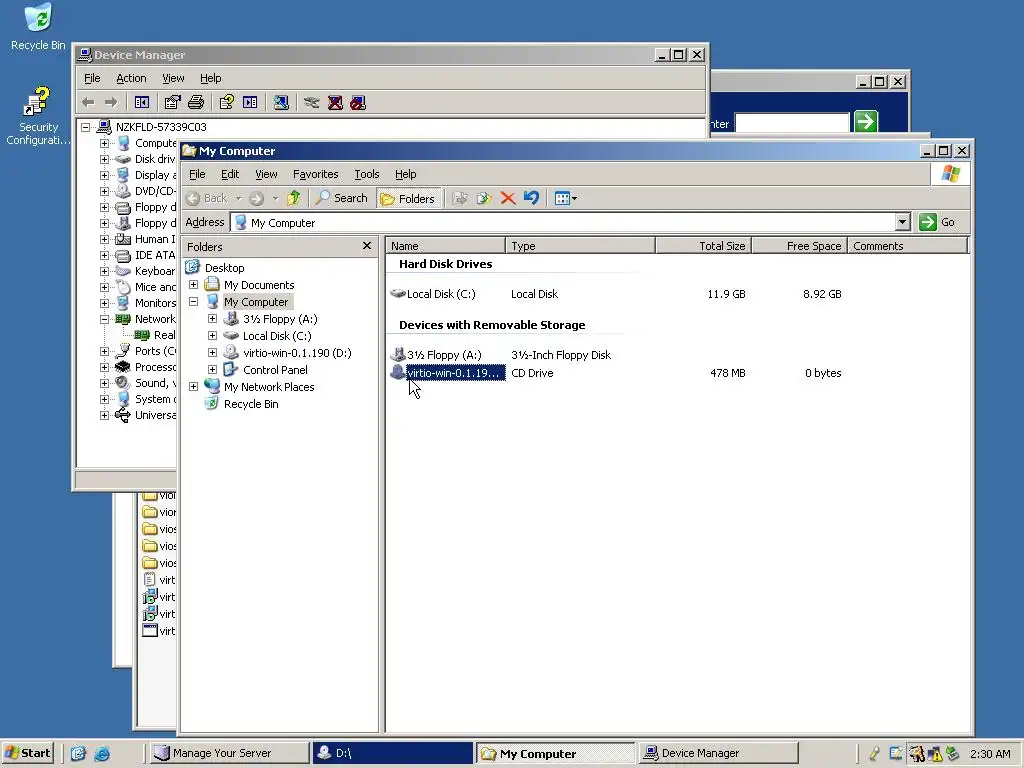Click Disable icon in Device Manager toolbar
The height and width of the screenshot is (768, 1024).
pyautogui.click(x=358, y=103)
